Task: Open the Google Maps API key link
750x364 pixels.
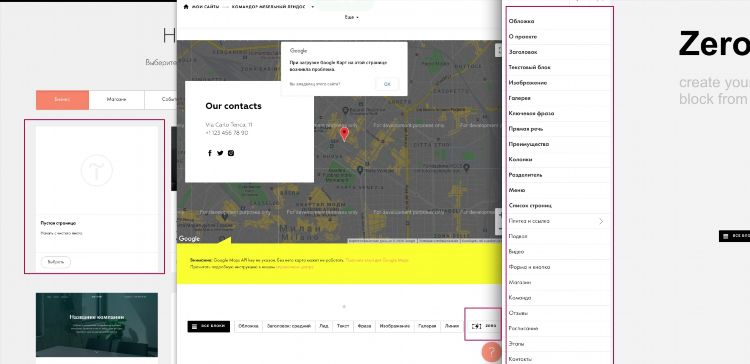Action: (x=377, y=260)
